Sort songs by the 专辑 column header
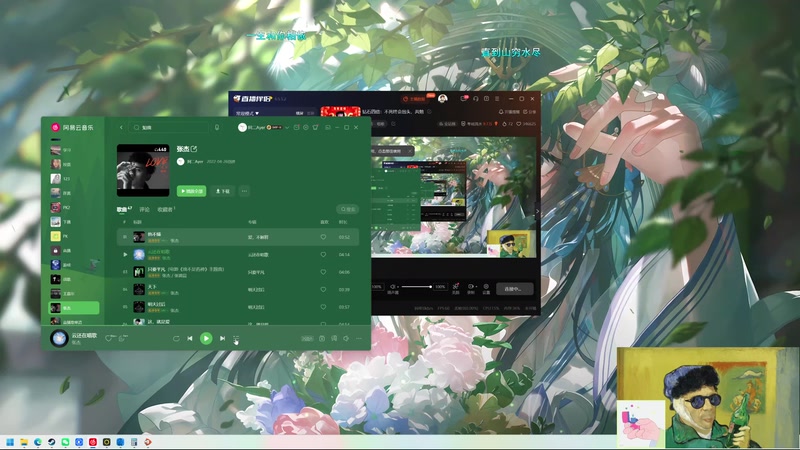Viewport: 800px width, 450px height. pyautogui.click(x=252, y=222)
